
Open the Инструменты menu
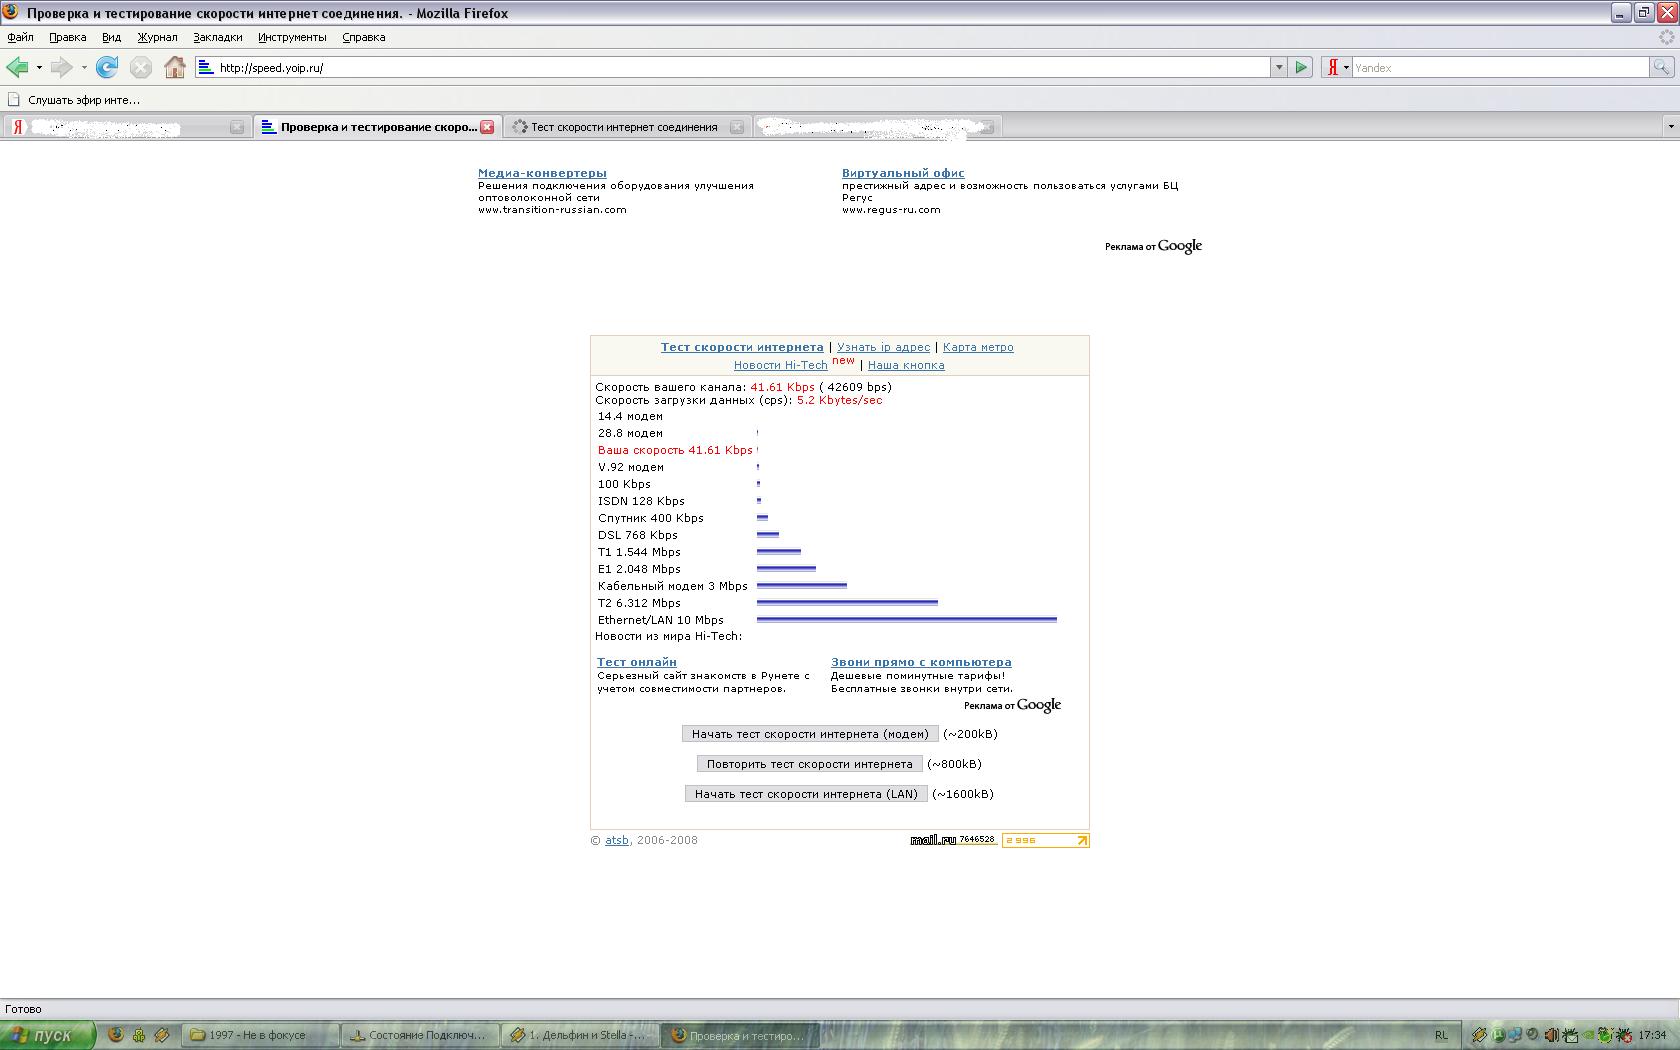click(292, 37)
